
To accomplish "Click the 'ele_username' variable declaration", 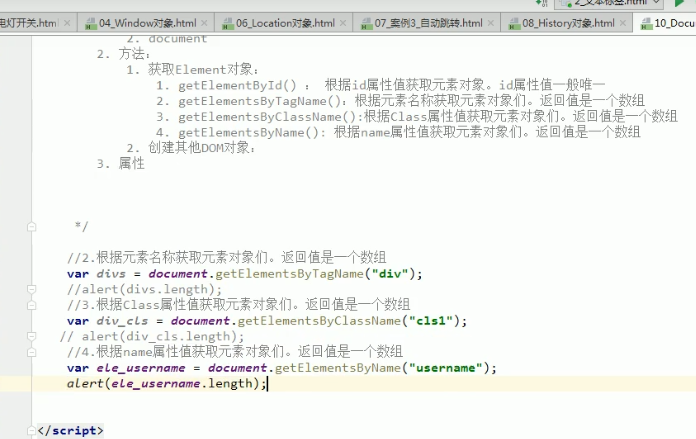I will click(141, 368).
